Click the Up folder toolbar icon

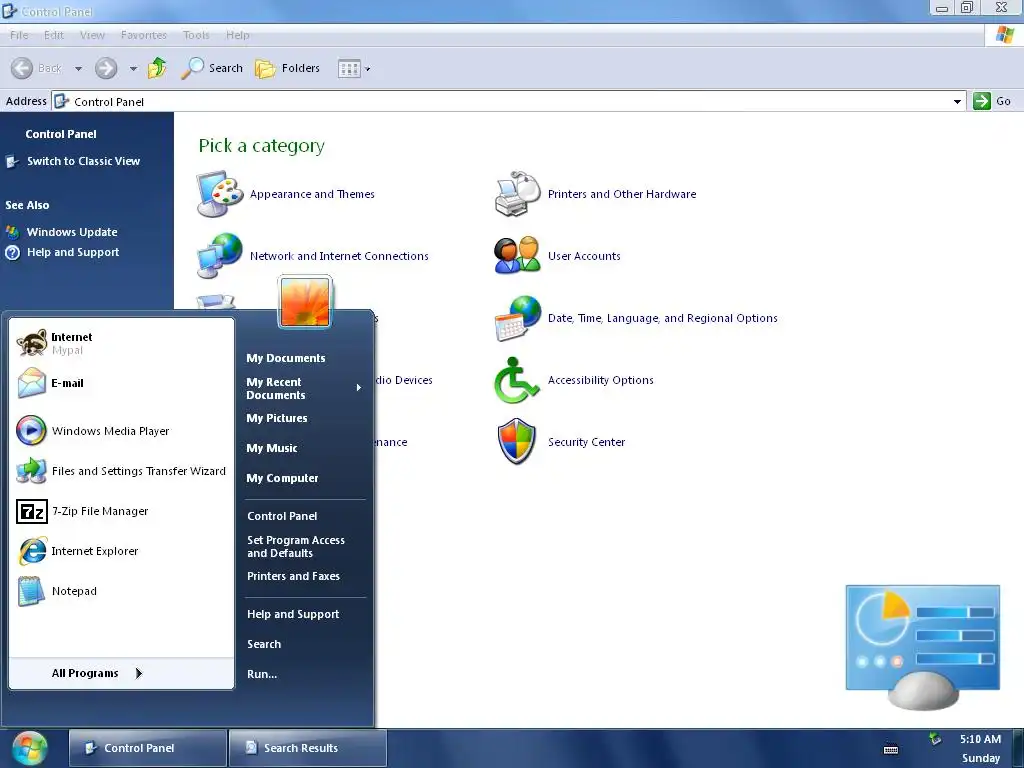tap(157, 68)
